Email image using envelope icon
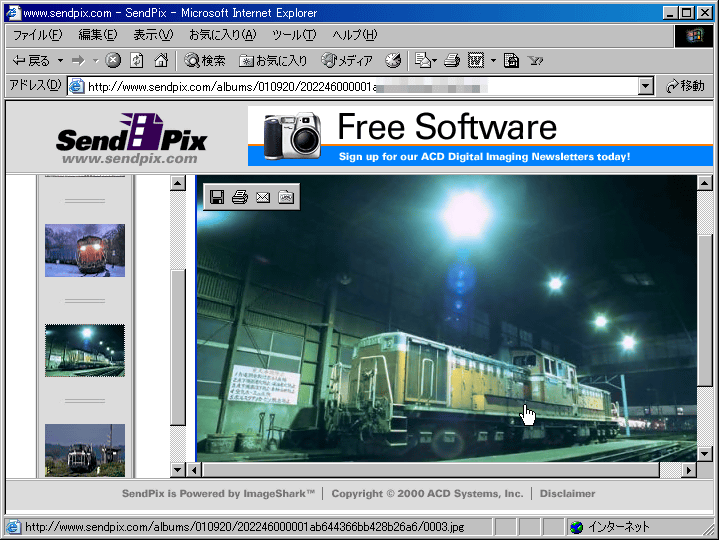The image size is (719, 540). pos(263,197)
